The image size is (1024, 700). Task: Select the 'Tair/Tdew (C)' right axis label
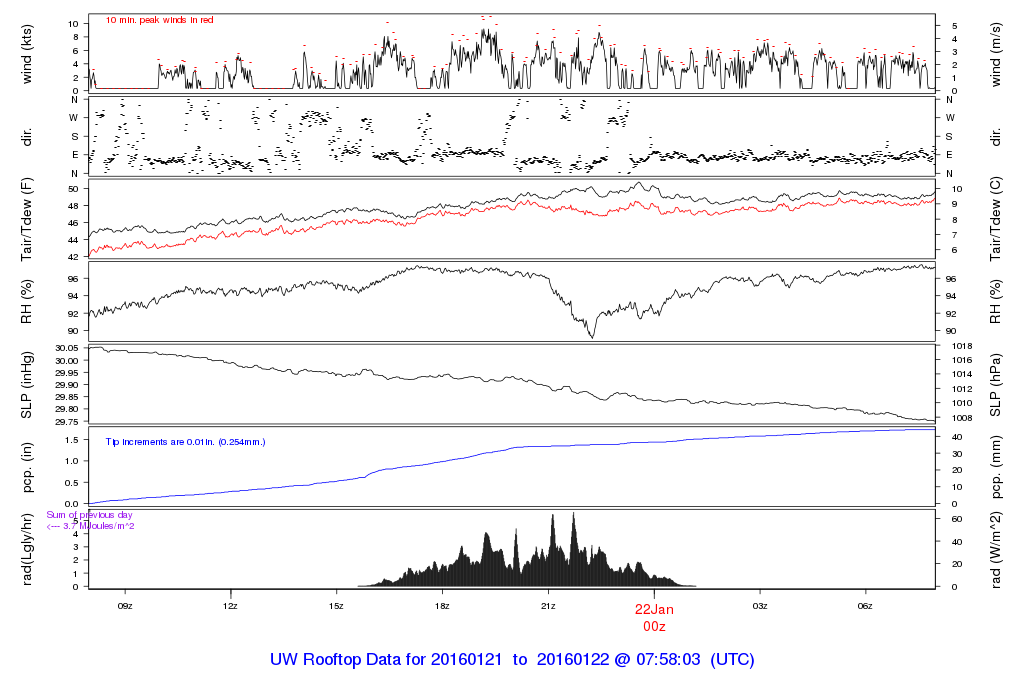pyautogui.click(x=995, y=219)
